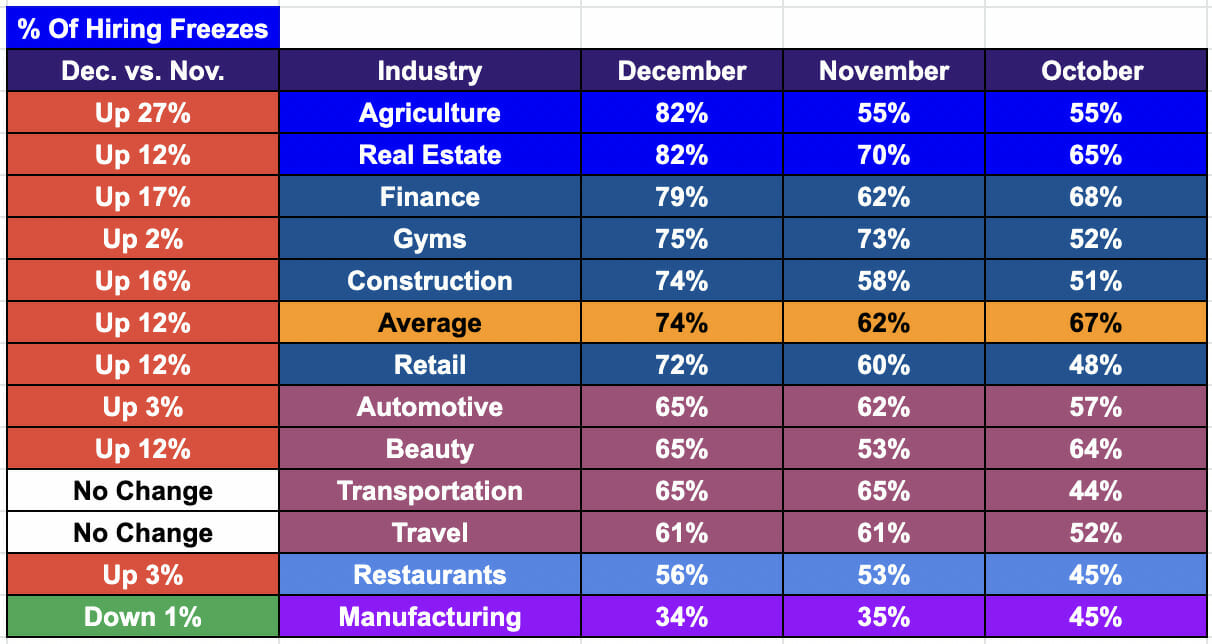Select the 'Dec. vs. Nov.' column header
This screenshot has width=1212, height=644.
coord(143,71)
